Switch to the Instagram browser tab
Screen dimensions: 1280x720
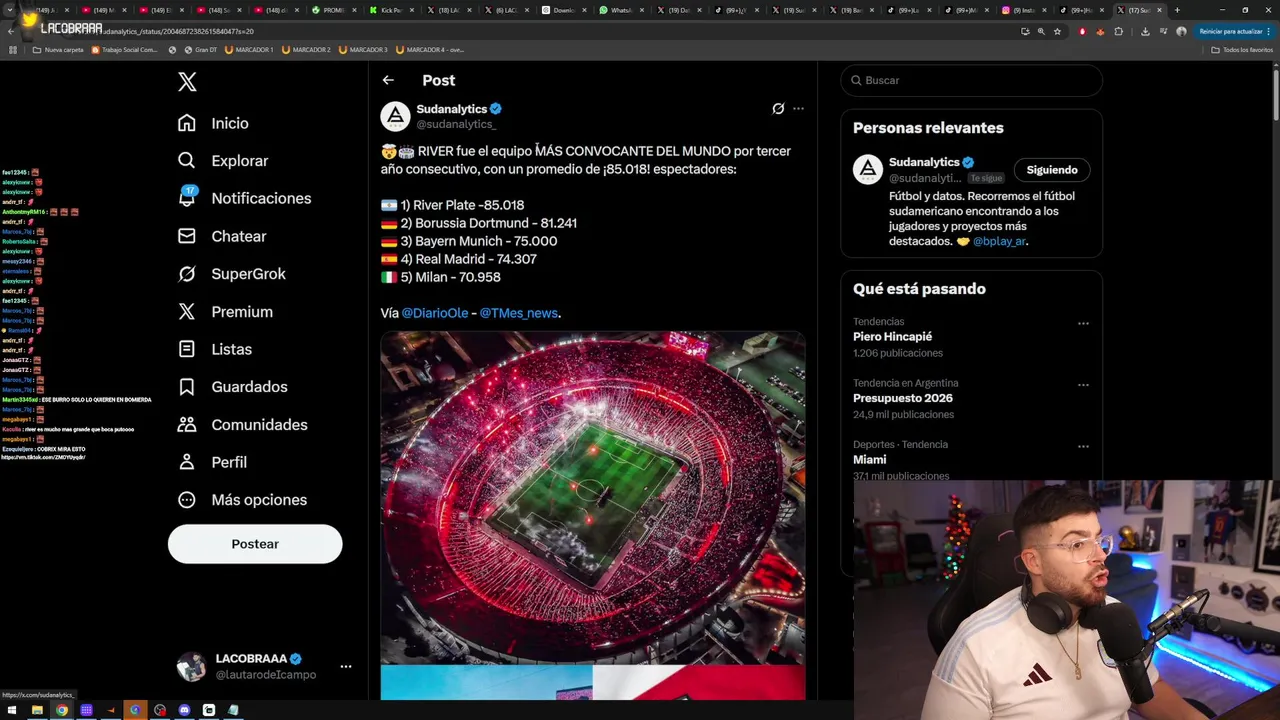[1022, 10]
